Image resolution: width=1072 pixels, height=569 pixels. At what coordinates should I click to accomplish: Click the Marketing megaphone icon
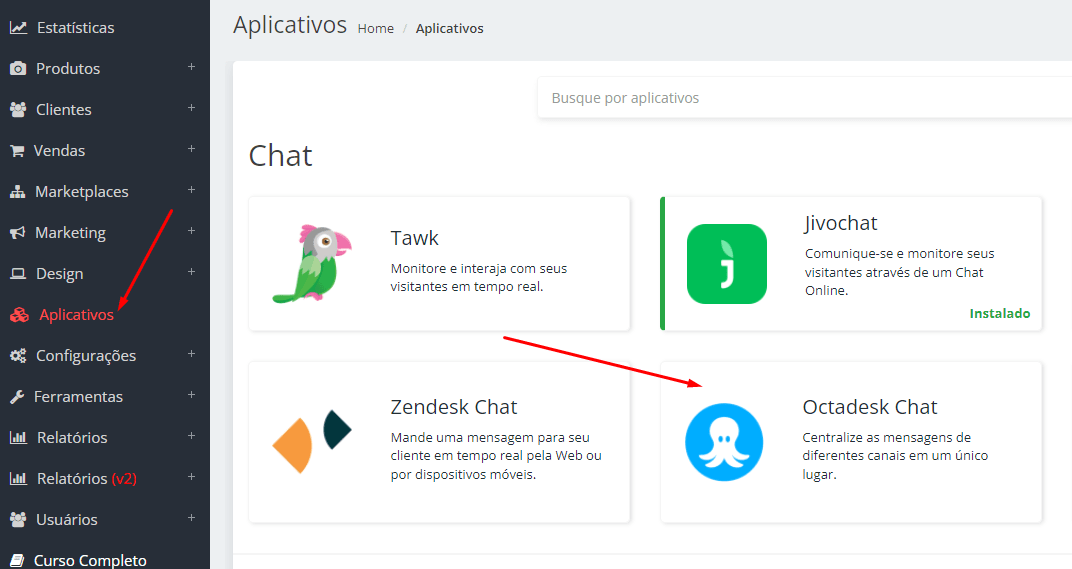(x=18, y=233)
